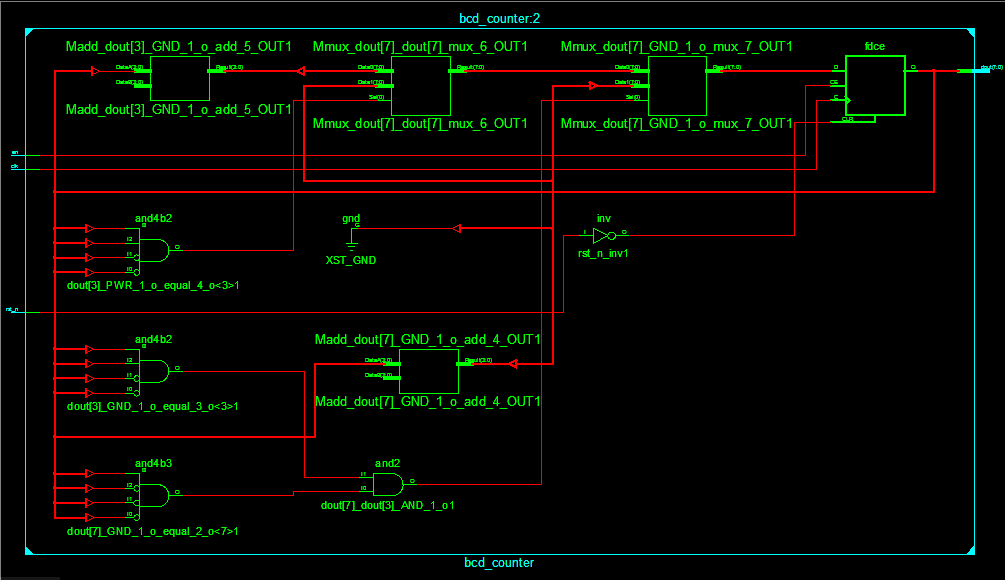This screenshot has width=1005, height=580.
Task: Select the fdce flip-flop block
Action: pos(875,85)
